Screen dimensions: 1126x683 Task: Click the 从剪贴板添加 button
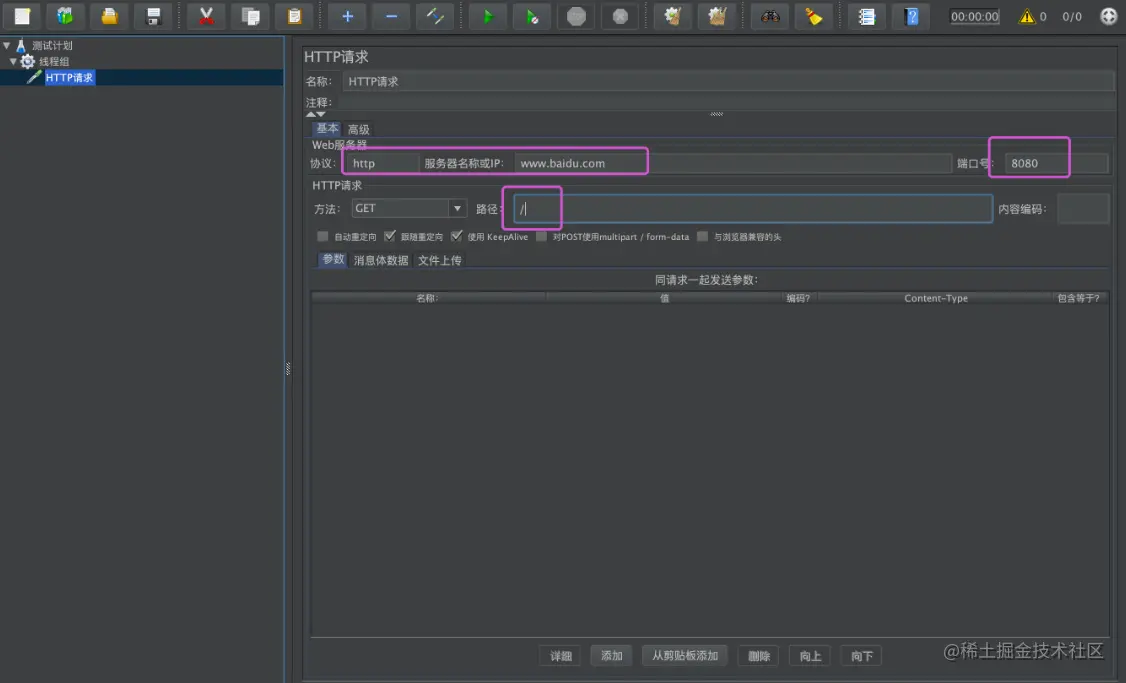(x=684, y=656)
